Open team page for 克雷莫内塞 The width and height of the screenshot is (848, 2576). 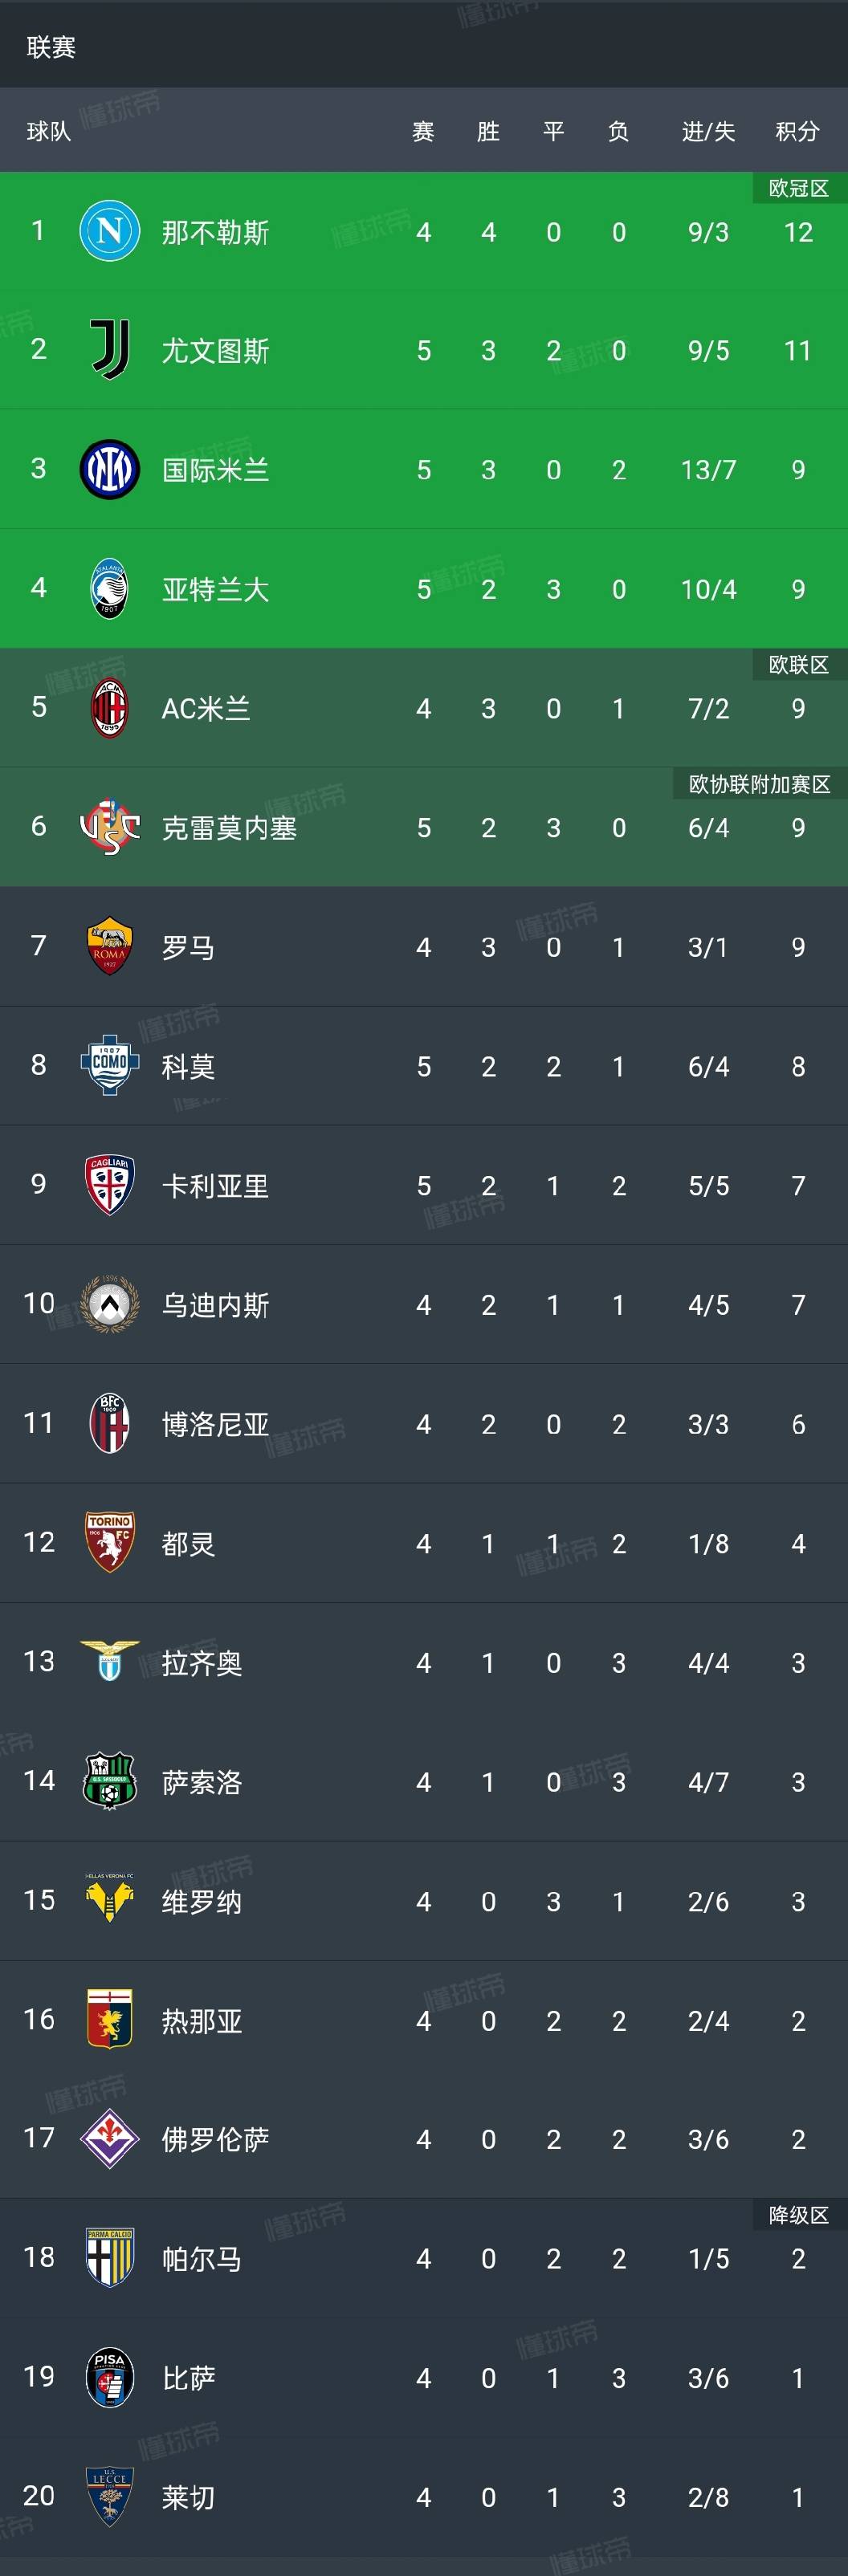pos(229,828)
